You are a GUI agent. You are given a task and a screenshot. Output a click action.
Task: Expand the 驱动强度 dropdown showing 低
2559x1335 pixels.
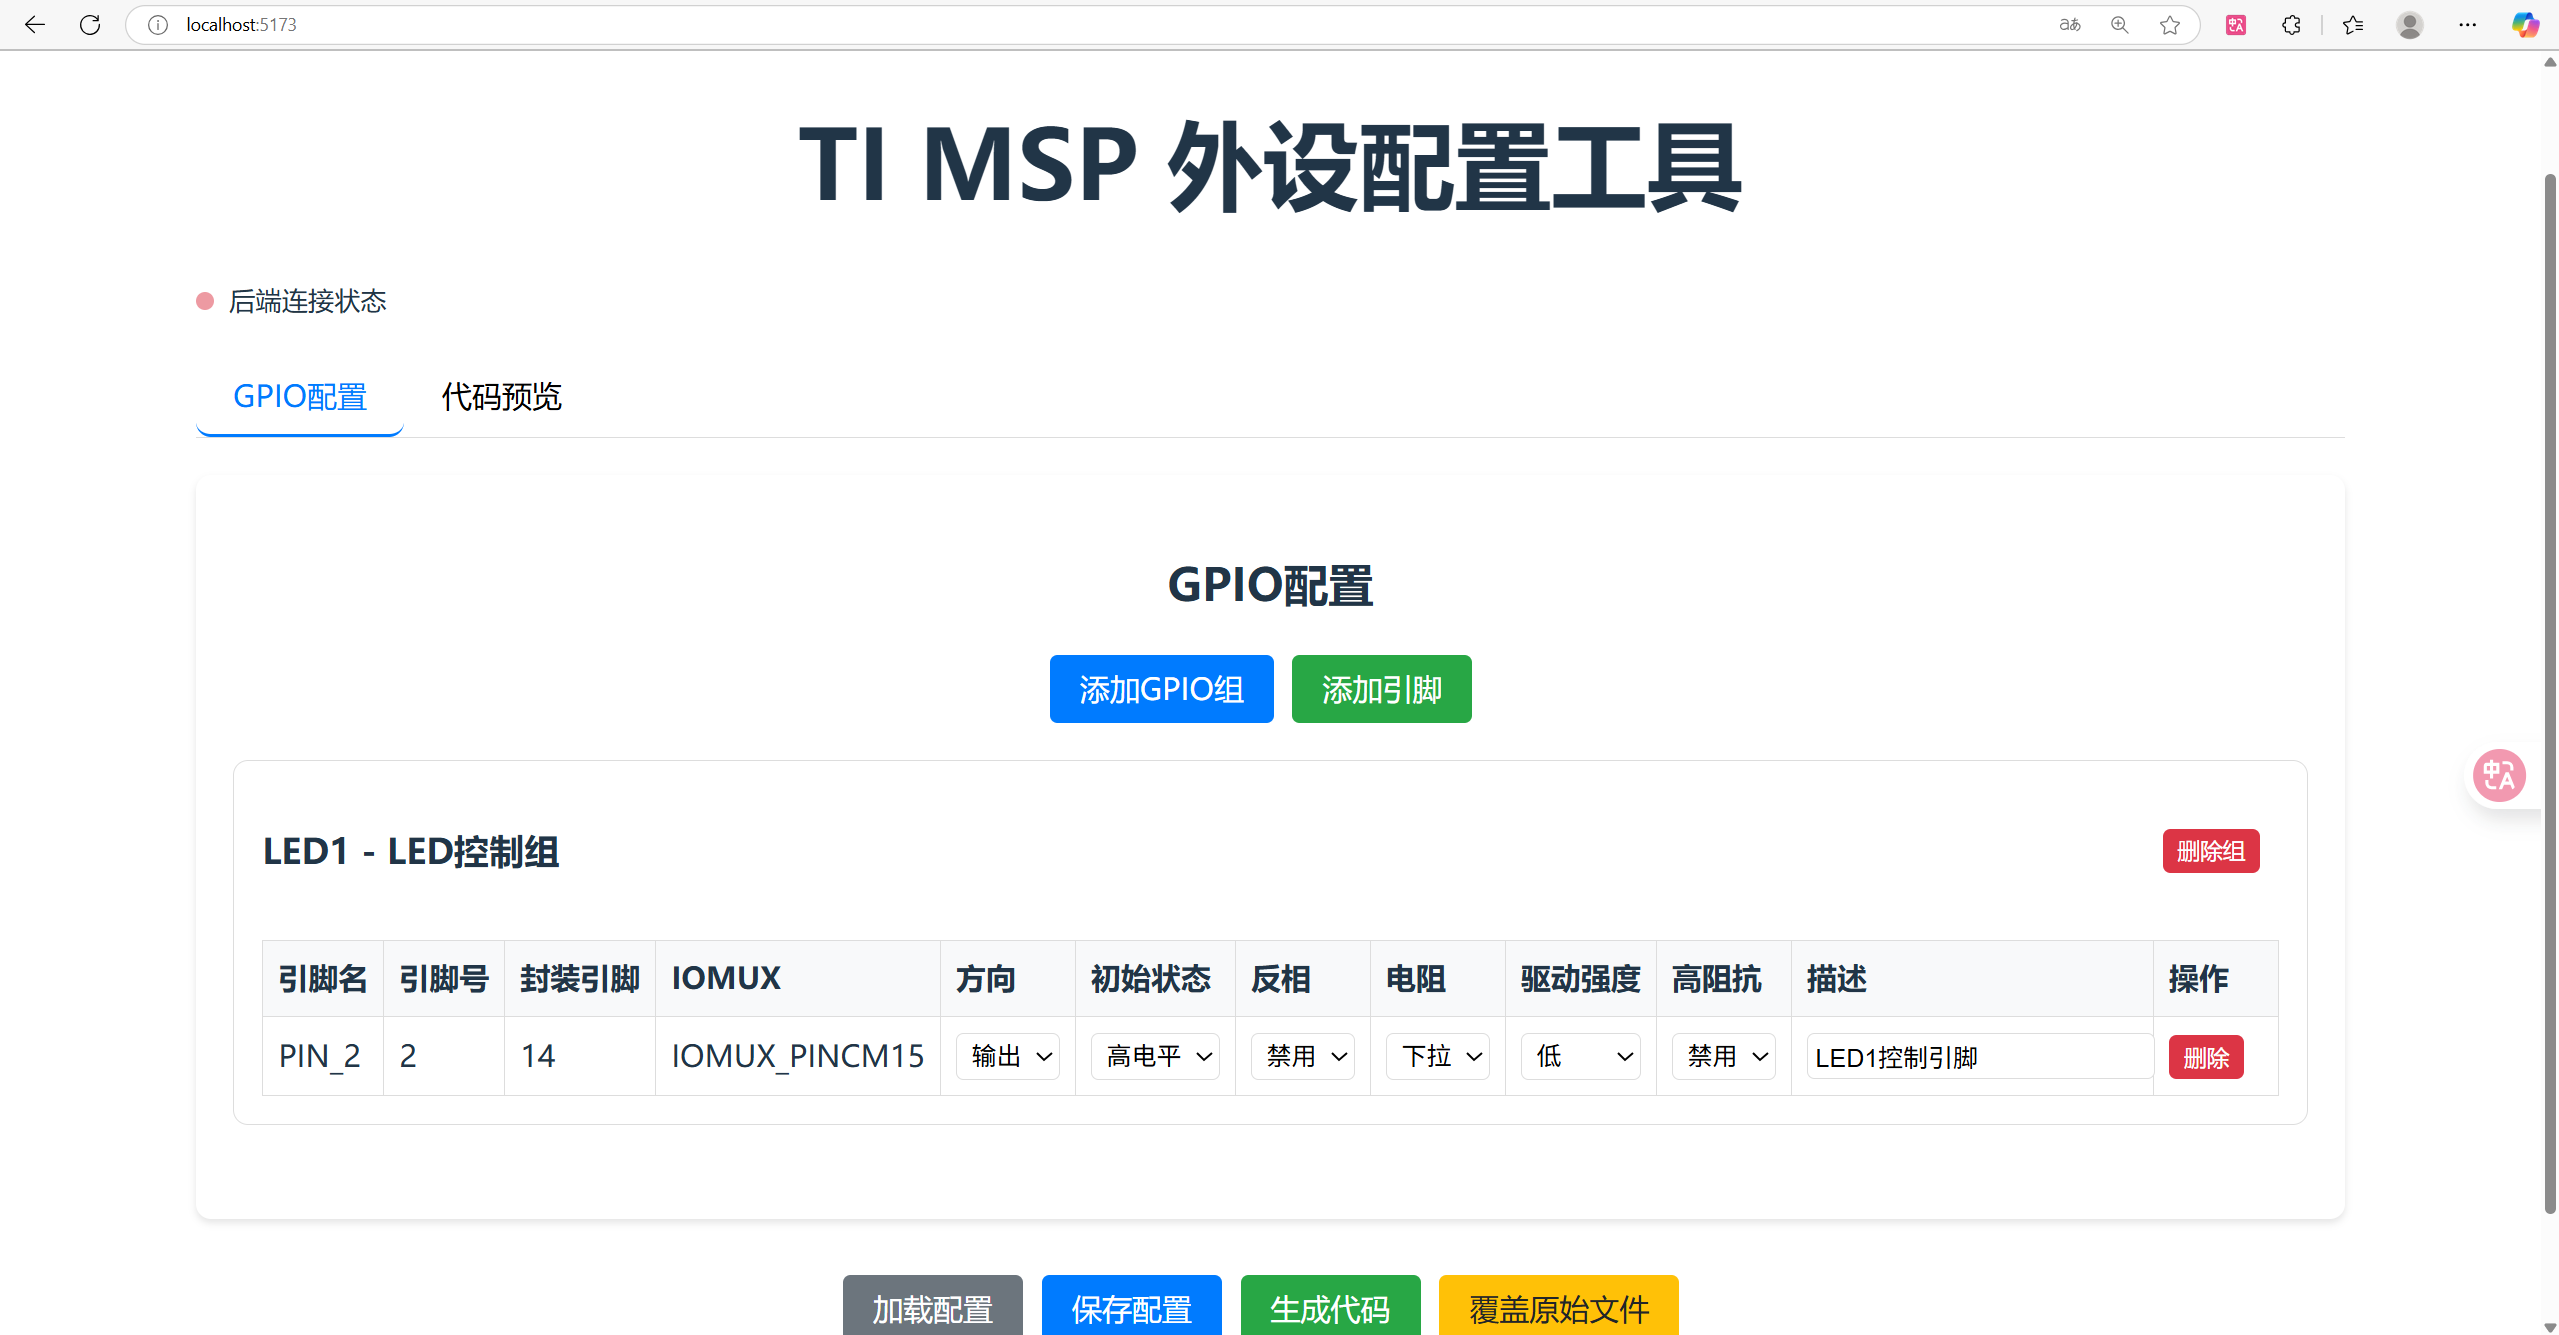(x=1581, y=1056)
